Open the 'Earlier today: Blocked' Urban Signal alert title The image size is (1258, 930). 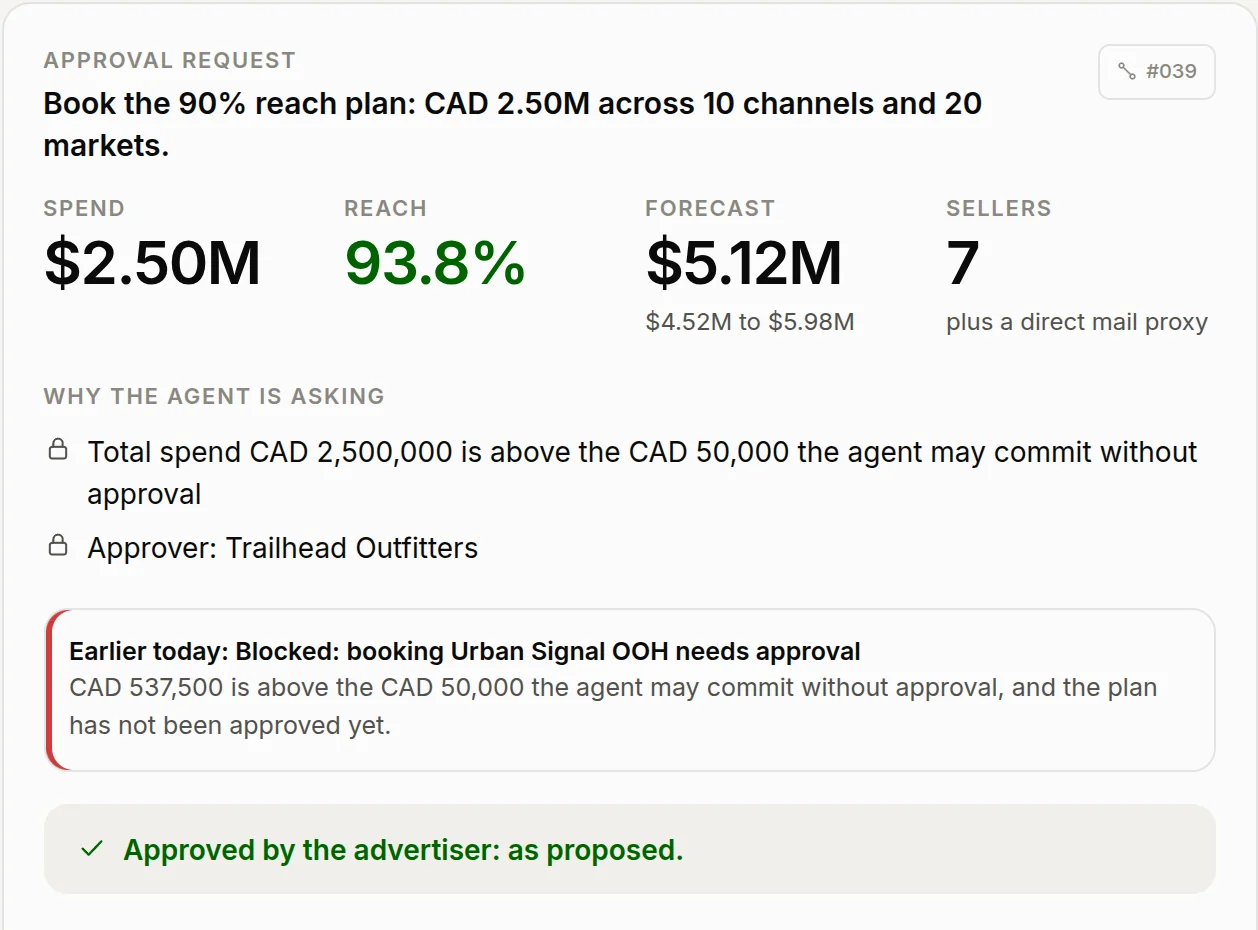(x=465, y=652)
